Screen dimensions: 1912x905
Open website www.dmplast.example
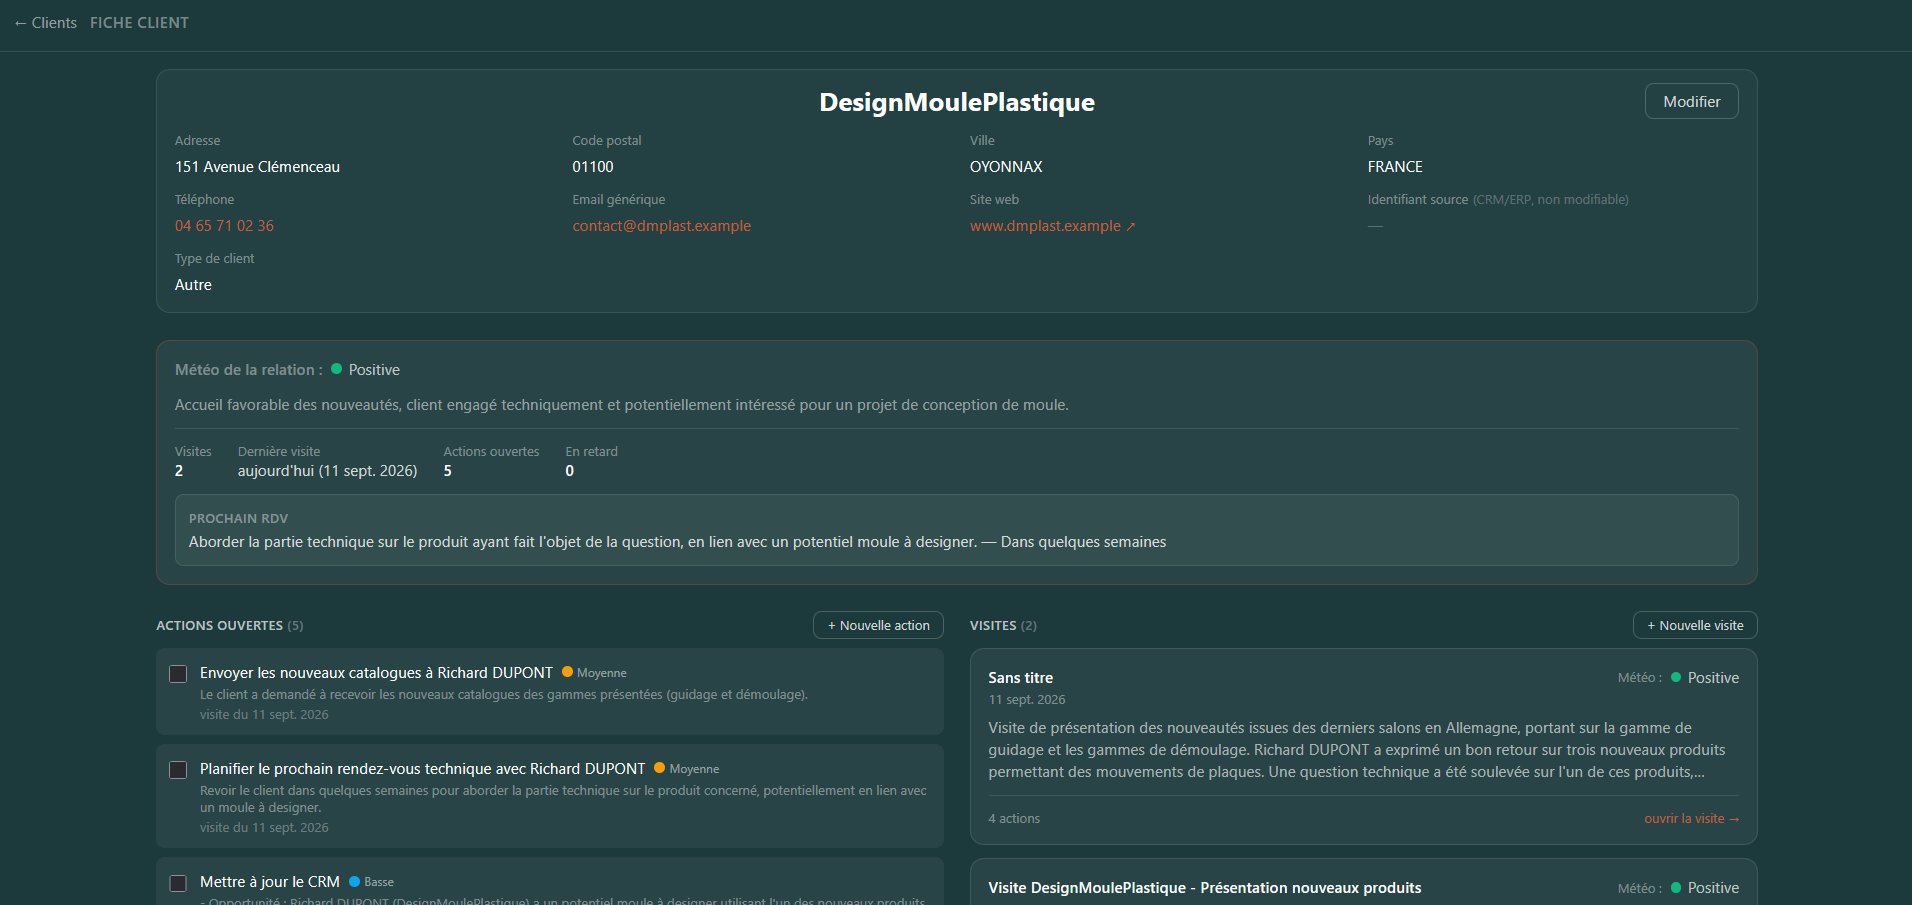(x=1045, y=226)
